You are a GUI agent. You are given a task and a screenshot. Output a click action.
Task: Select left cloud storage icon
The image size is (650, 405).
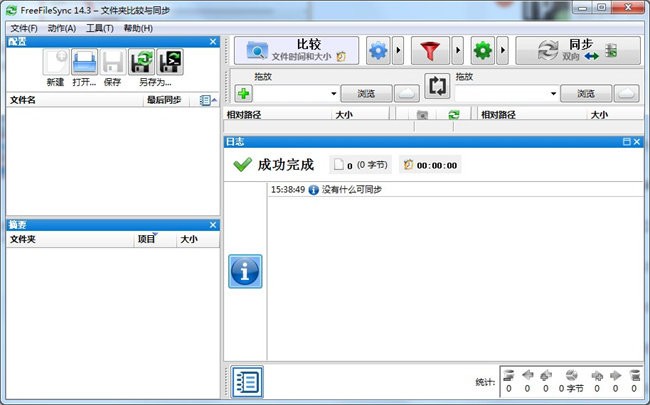(x=407, y=94)
